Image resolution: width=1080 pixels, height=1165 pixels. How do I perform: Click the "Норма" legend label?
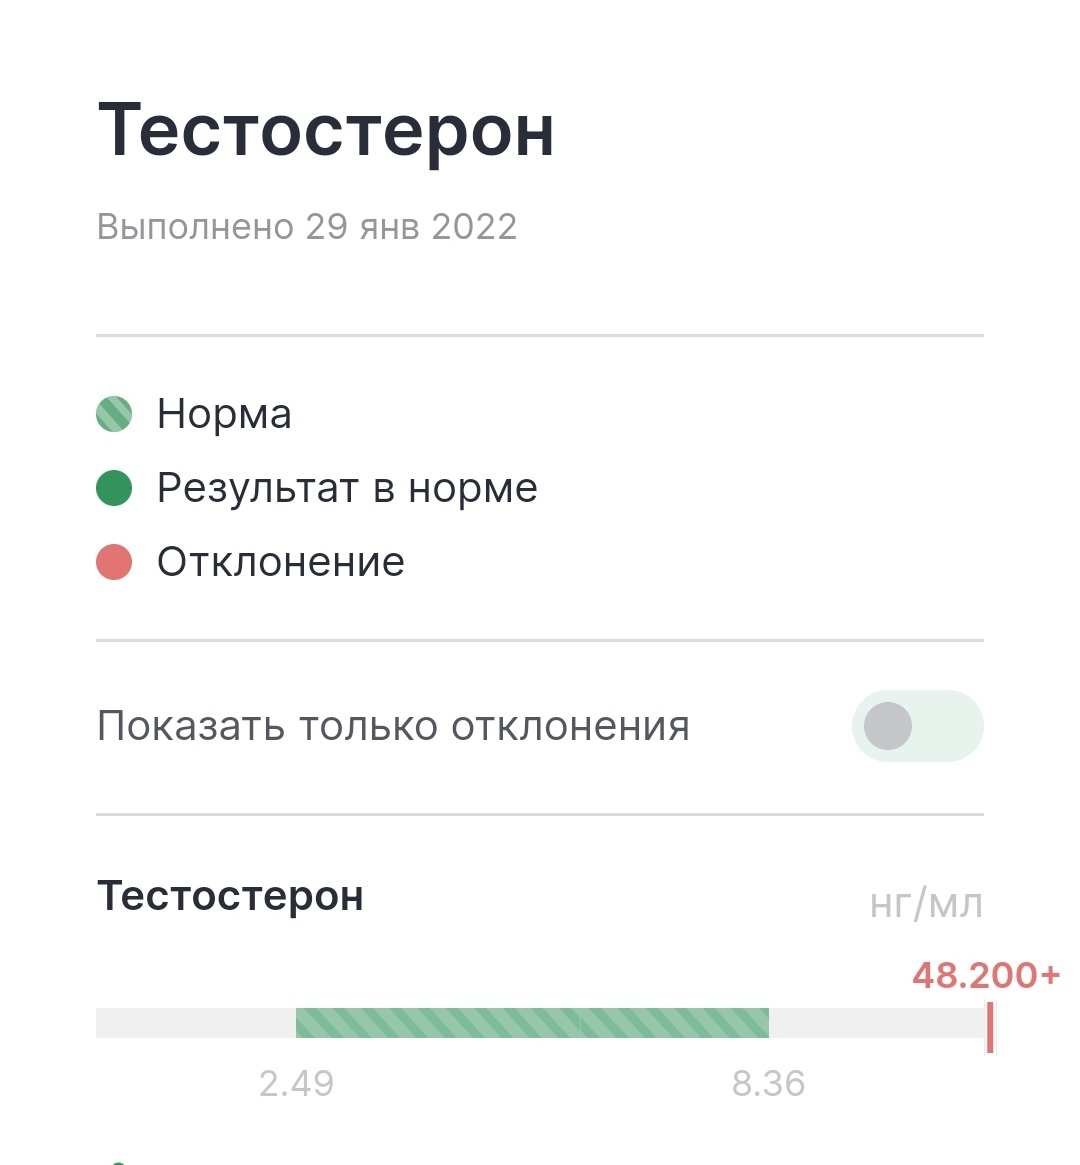224,414
